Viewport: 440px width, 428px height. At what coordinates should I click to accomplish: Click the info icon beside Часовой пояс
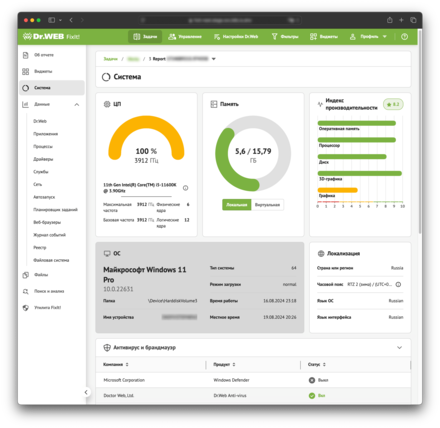pyautogui.click(x=398, y=284)
